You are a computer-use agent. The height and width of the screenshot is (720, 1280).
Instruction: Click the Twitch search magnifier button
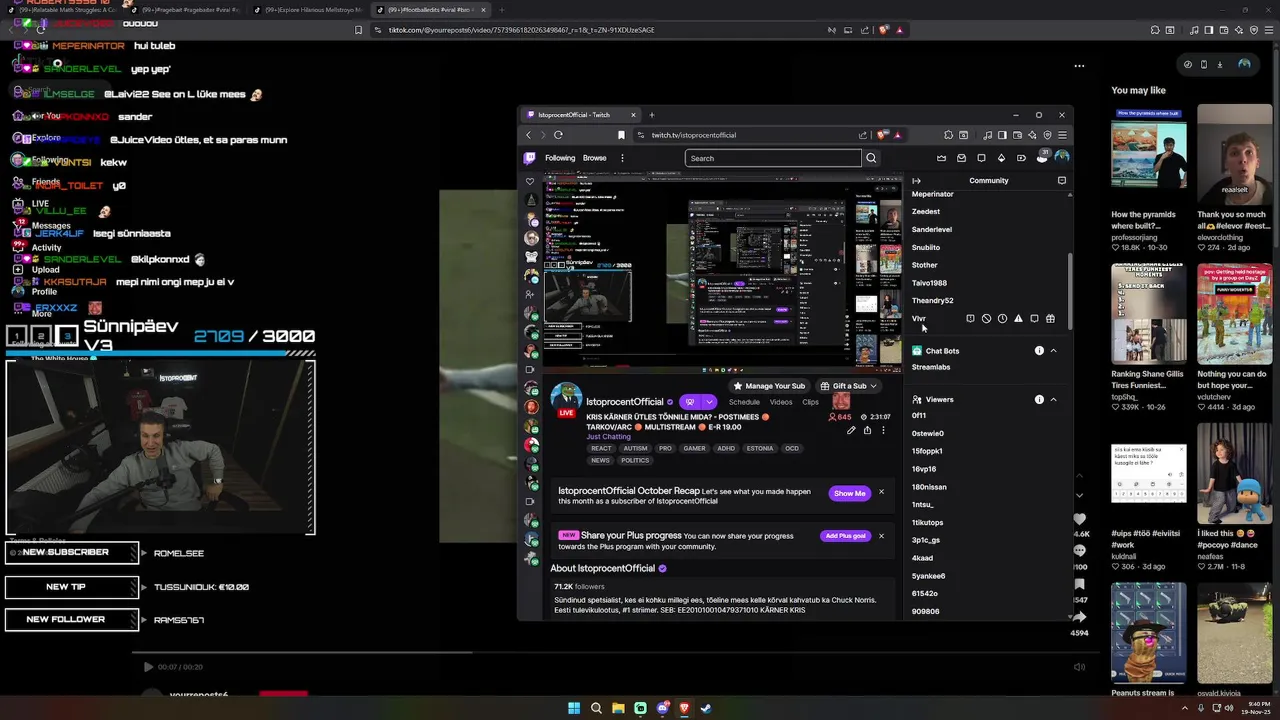(871, 158)
